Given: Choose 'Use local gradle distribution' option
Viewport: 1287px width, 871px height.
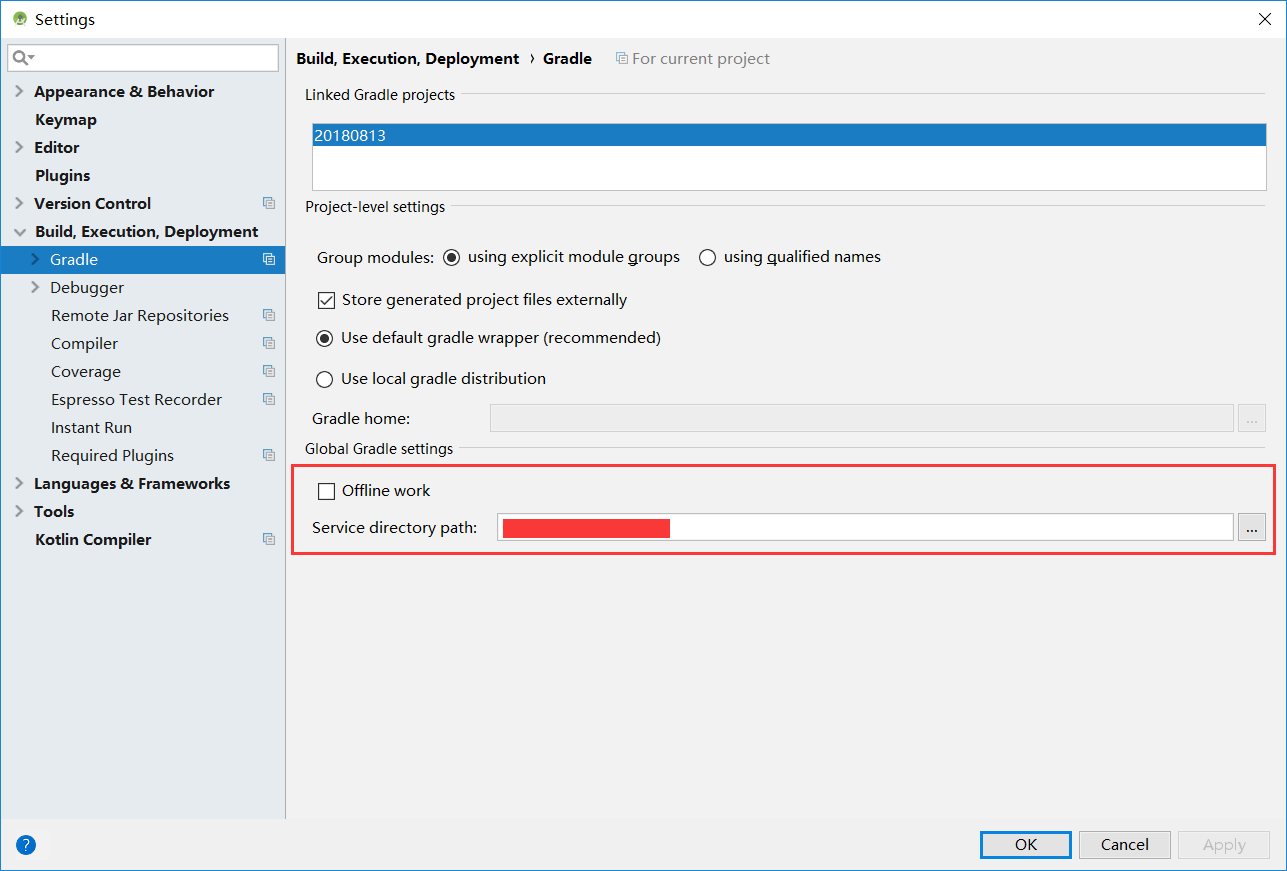Looking at the screenshot, I should pyautogui.click(x=324, y=379).
